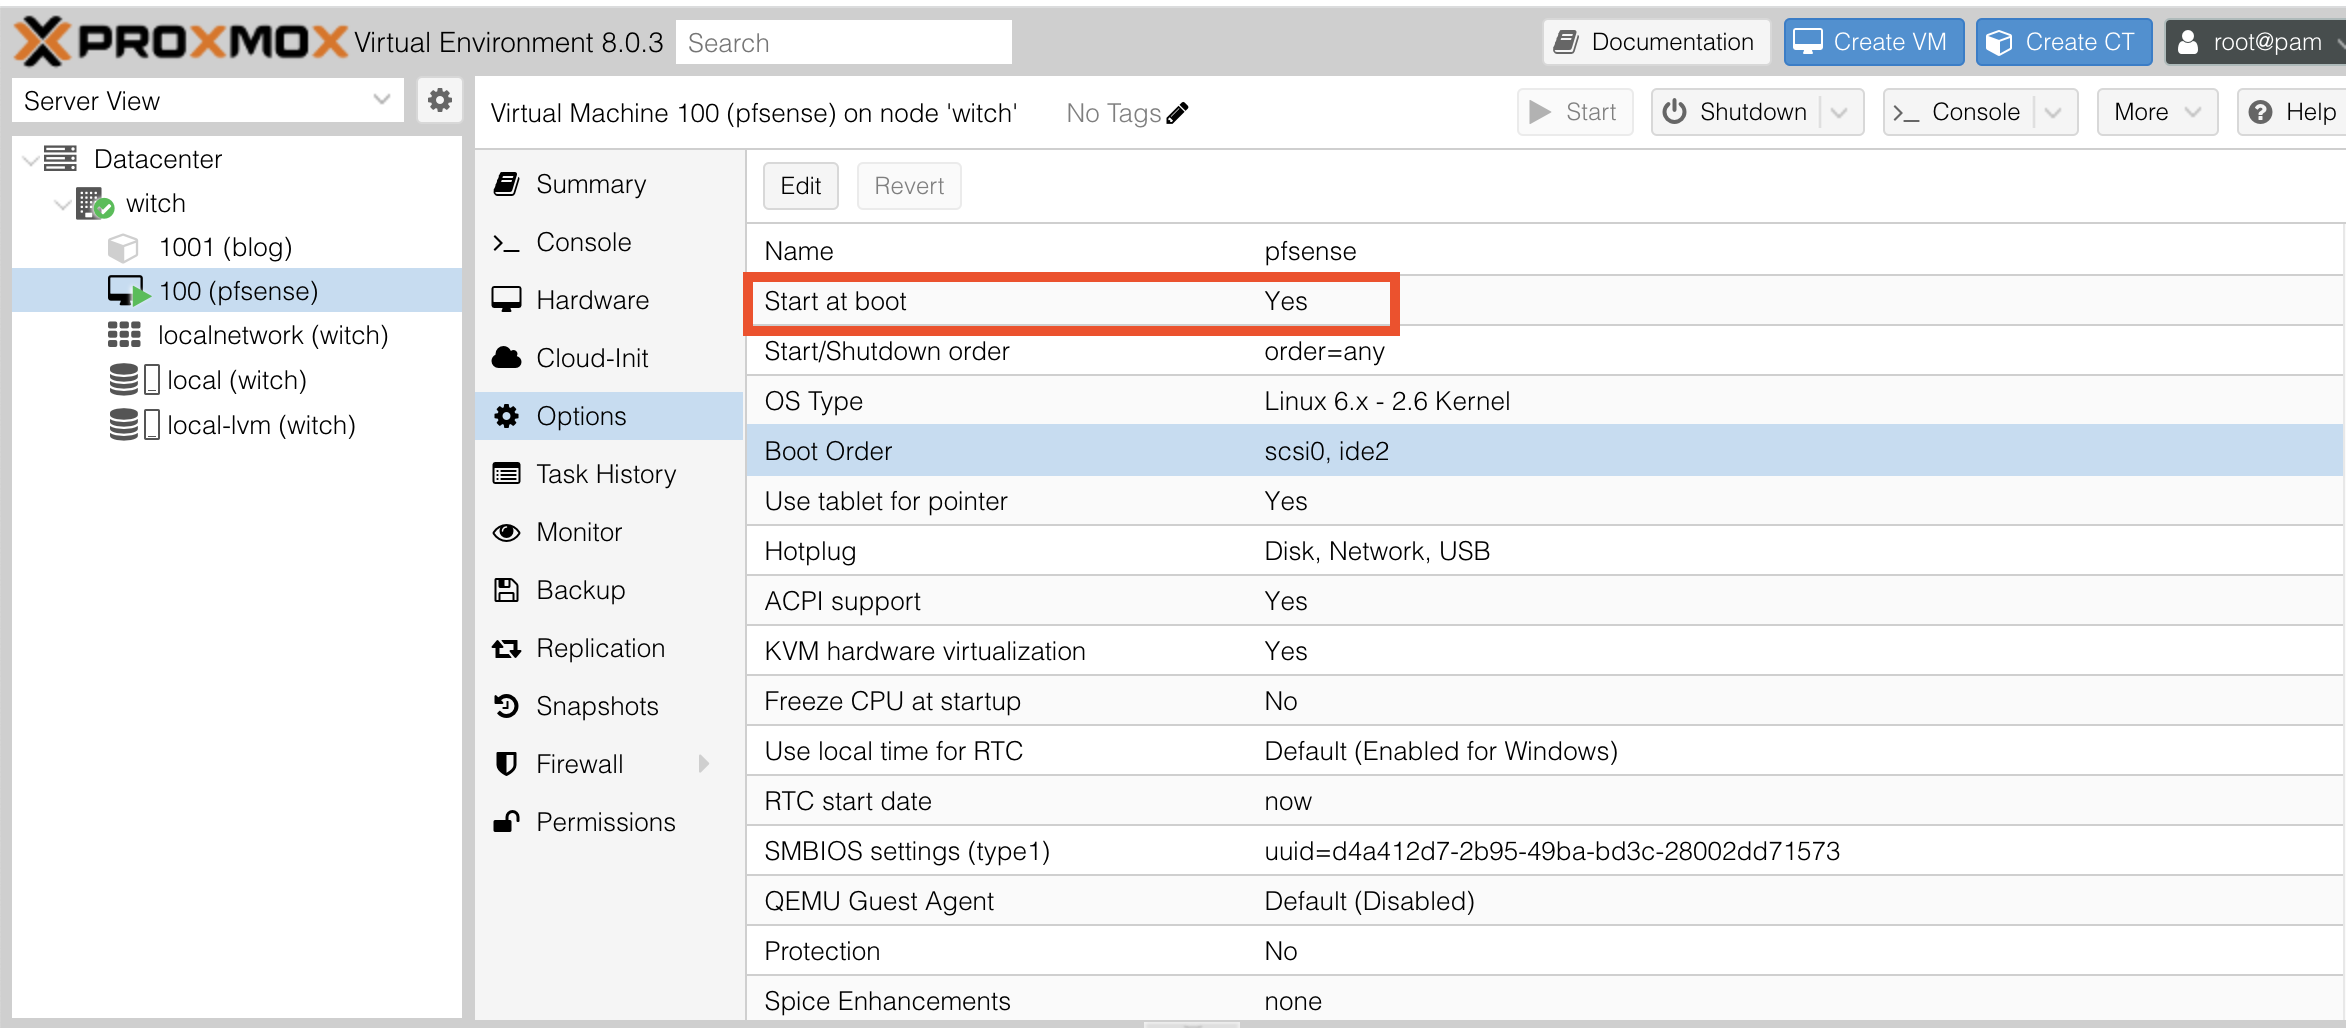Open the Hardware tab

coord(592,300)
